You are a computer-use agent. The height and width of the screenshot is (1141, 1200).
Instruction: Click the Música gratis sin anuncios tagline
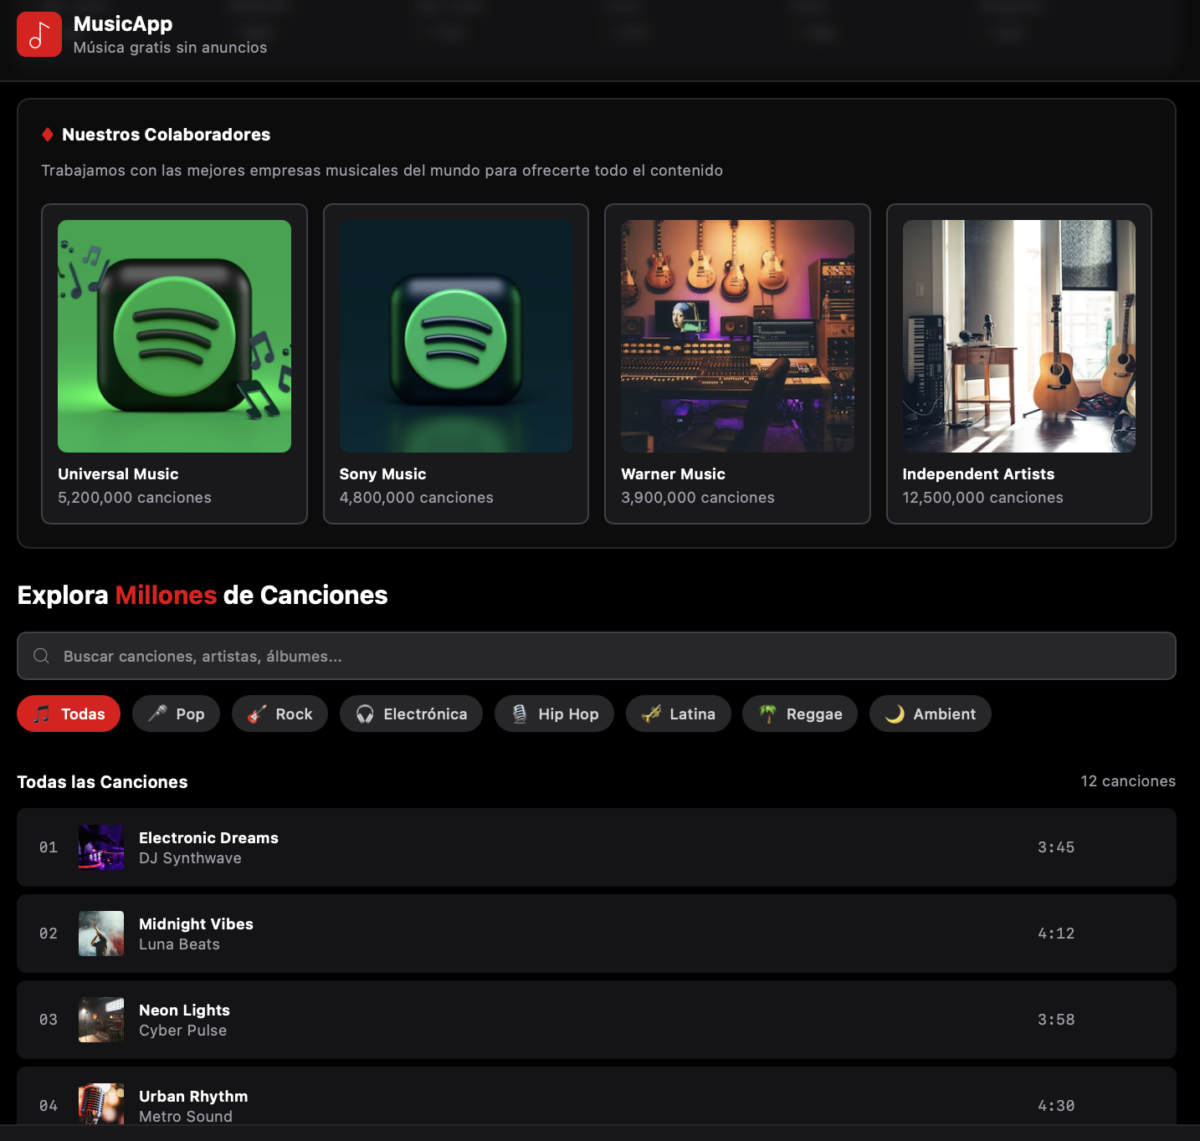tap(170, 47)
